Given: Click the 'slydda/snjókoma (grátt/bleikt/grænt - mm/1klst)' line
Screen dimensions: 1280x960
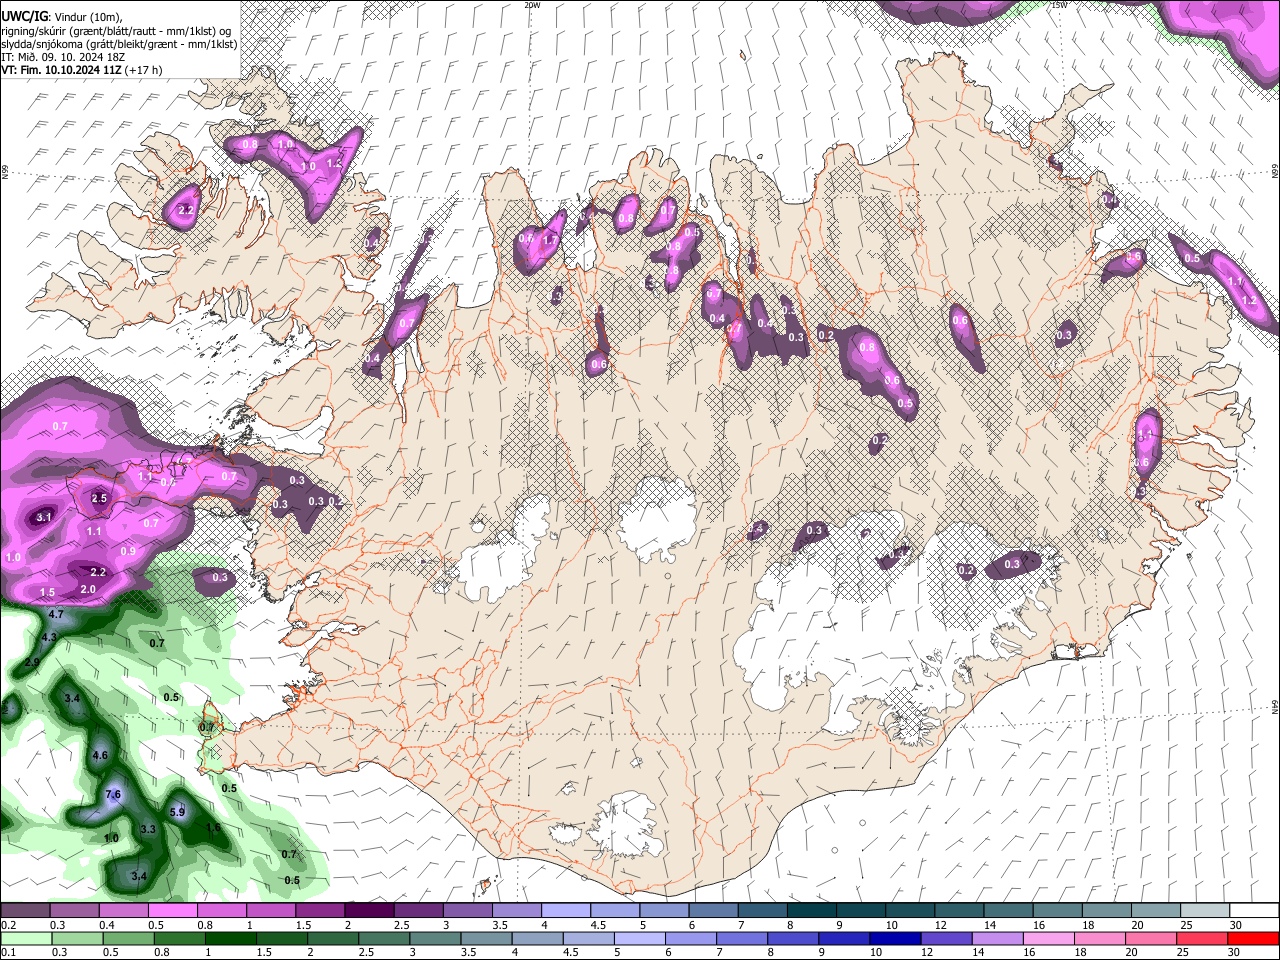Looking at the screenshot, I should [x=119, y=44].
